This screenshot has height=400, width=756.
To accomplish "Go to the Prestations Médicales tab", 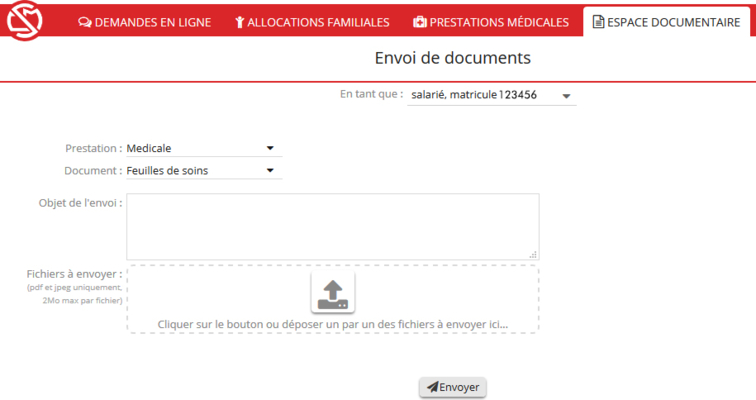I will 491,22.
